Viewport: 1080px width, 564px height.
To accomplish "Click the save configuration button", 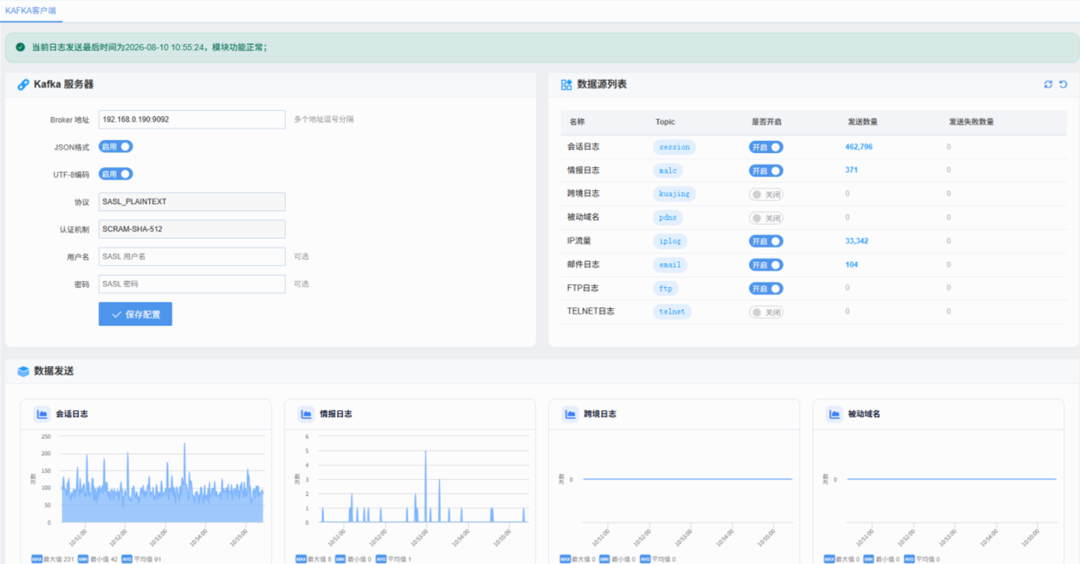I will (x=135, y=314).
